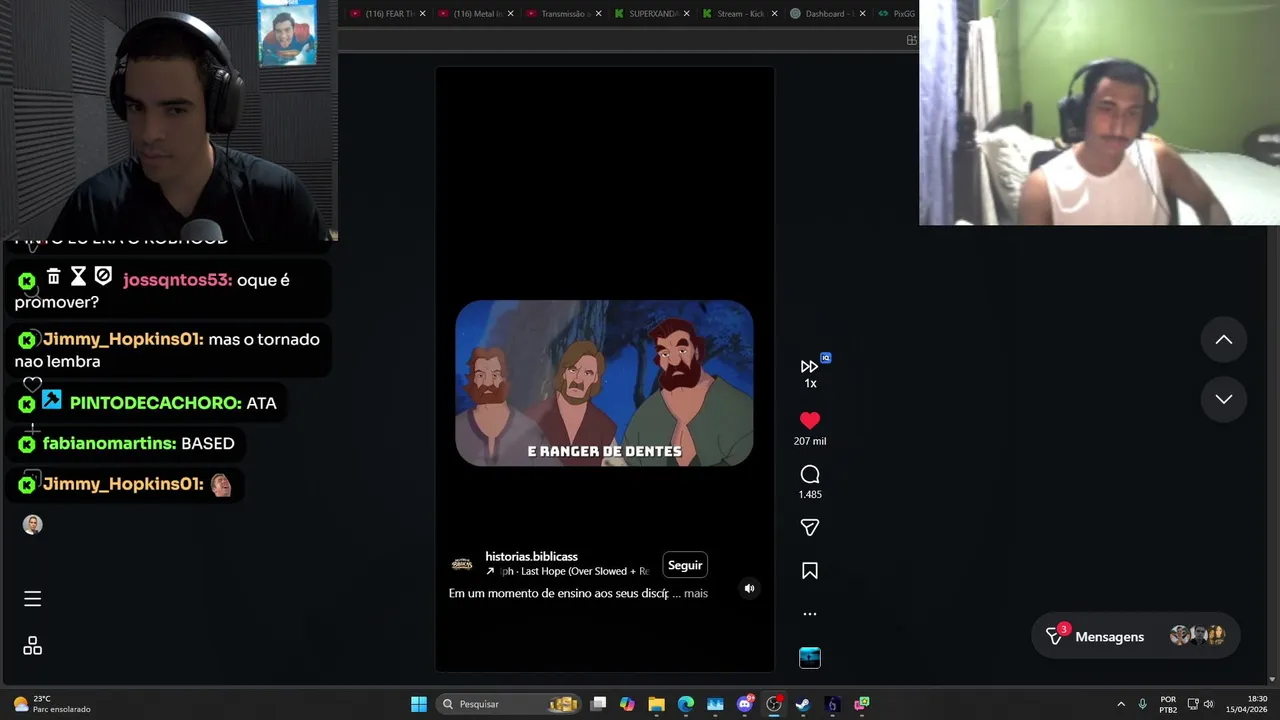Click the fabianomartins username in chat
This screenshot has width=1280, height=720.
110,443
